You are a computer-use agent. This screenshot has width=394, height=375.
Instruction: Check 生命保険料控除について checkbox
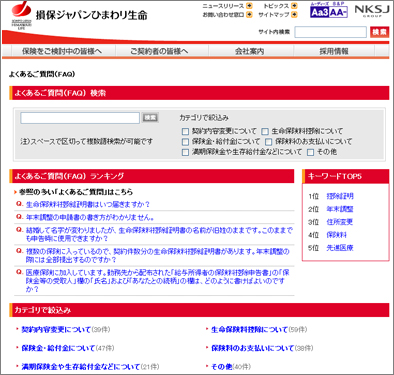[x=265, y=132]
